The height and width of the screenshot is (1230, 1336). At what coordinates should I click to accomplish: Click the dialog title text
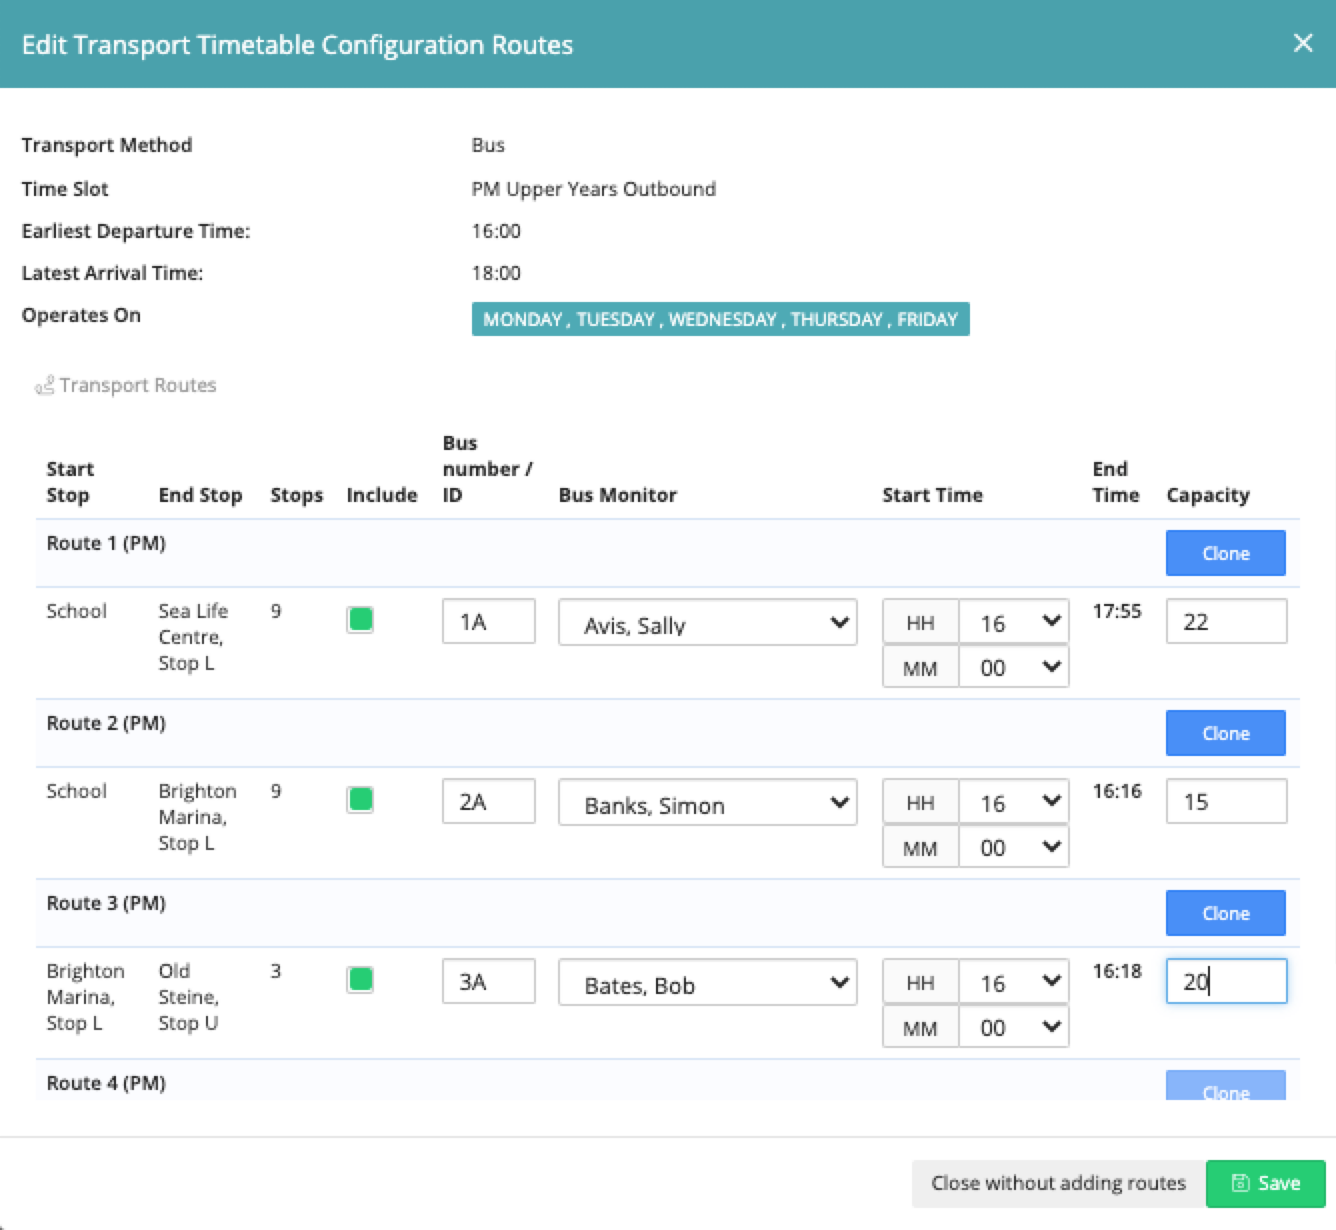pyautogui.click(x=297, y=45)
